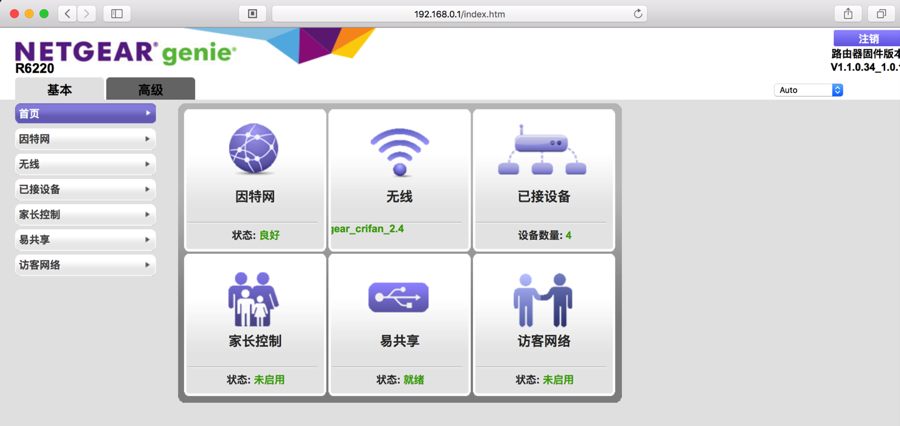The image size is (900, 426).
Task: Click the 设备数量: 4 device count
Action: [545, 235]
